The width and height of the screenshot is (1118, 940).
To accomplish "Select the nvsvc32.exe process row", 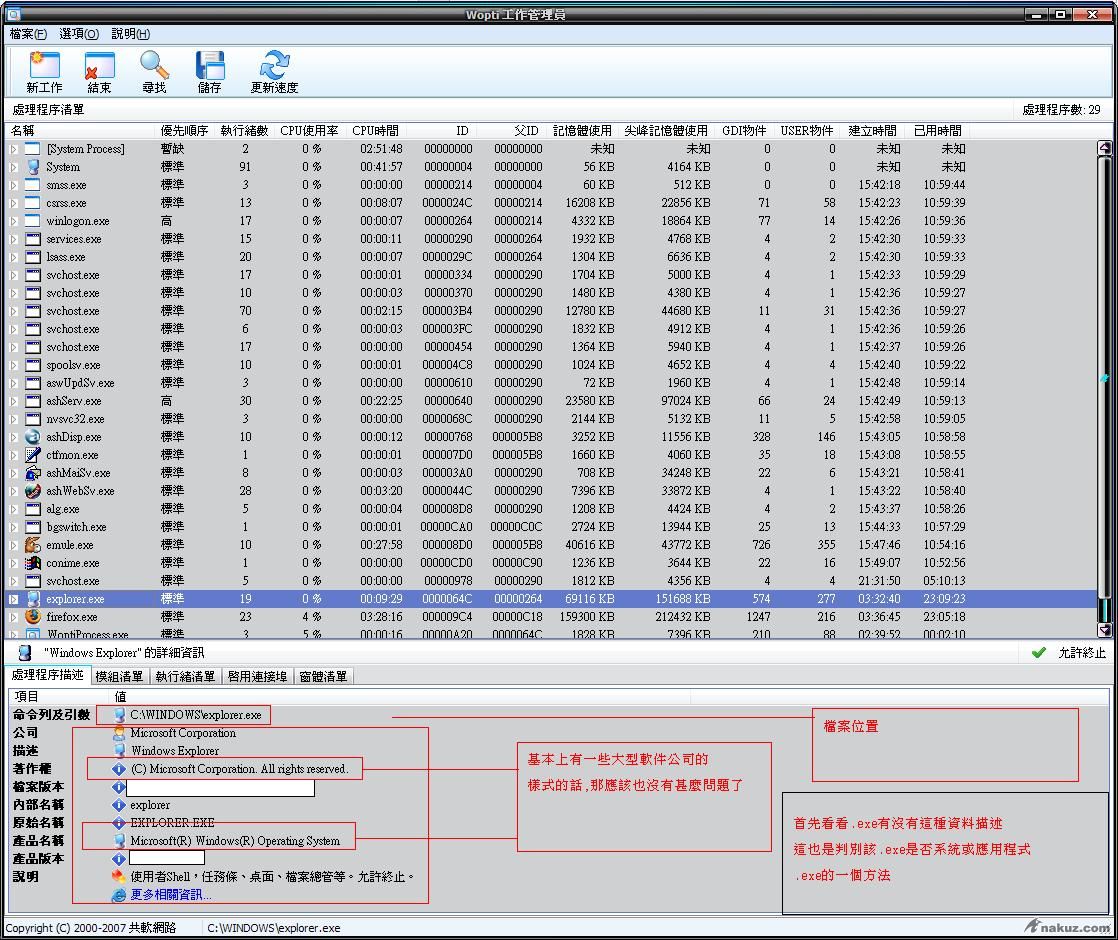I will click(551, 419).
